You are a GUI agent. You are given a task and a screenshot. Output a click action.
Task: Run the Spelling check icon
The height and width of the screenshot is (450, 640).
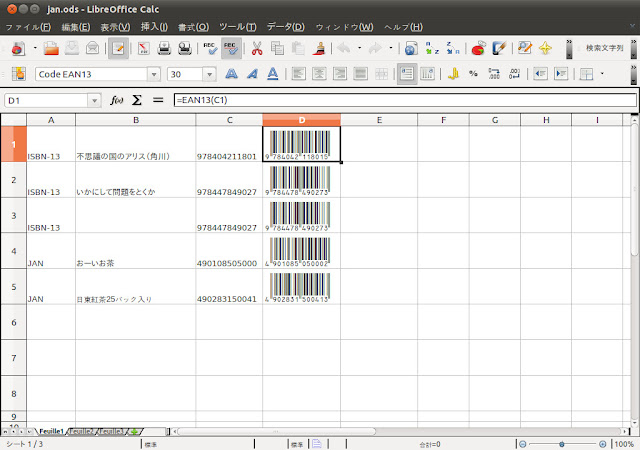[210, 49]
